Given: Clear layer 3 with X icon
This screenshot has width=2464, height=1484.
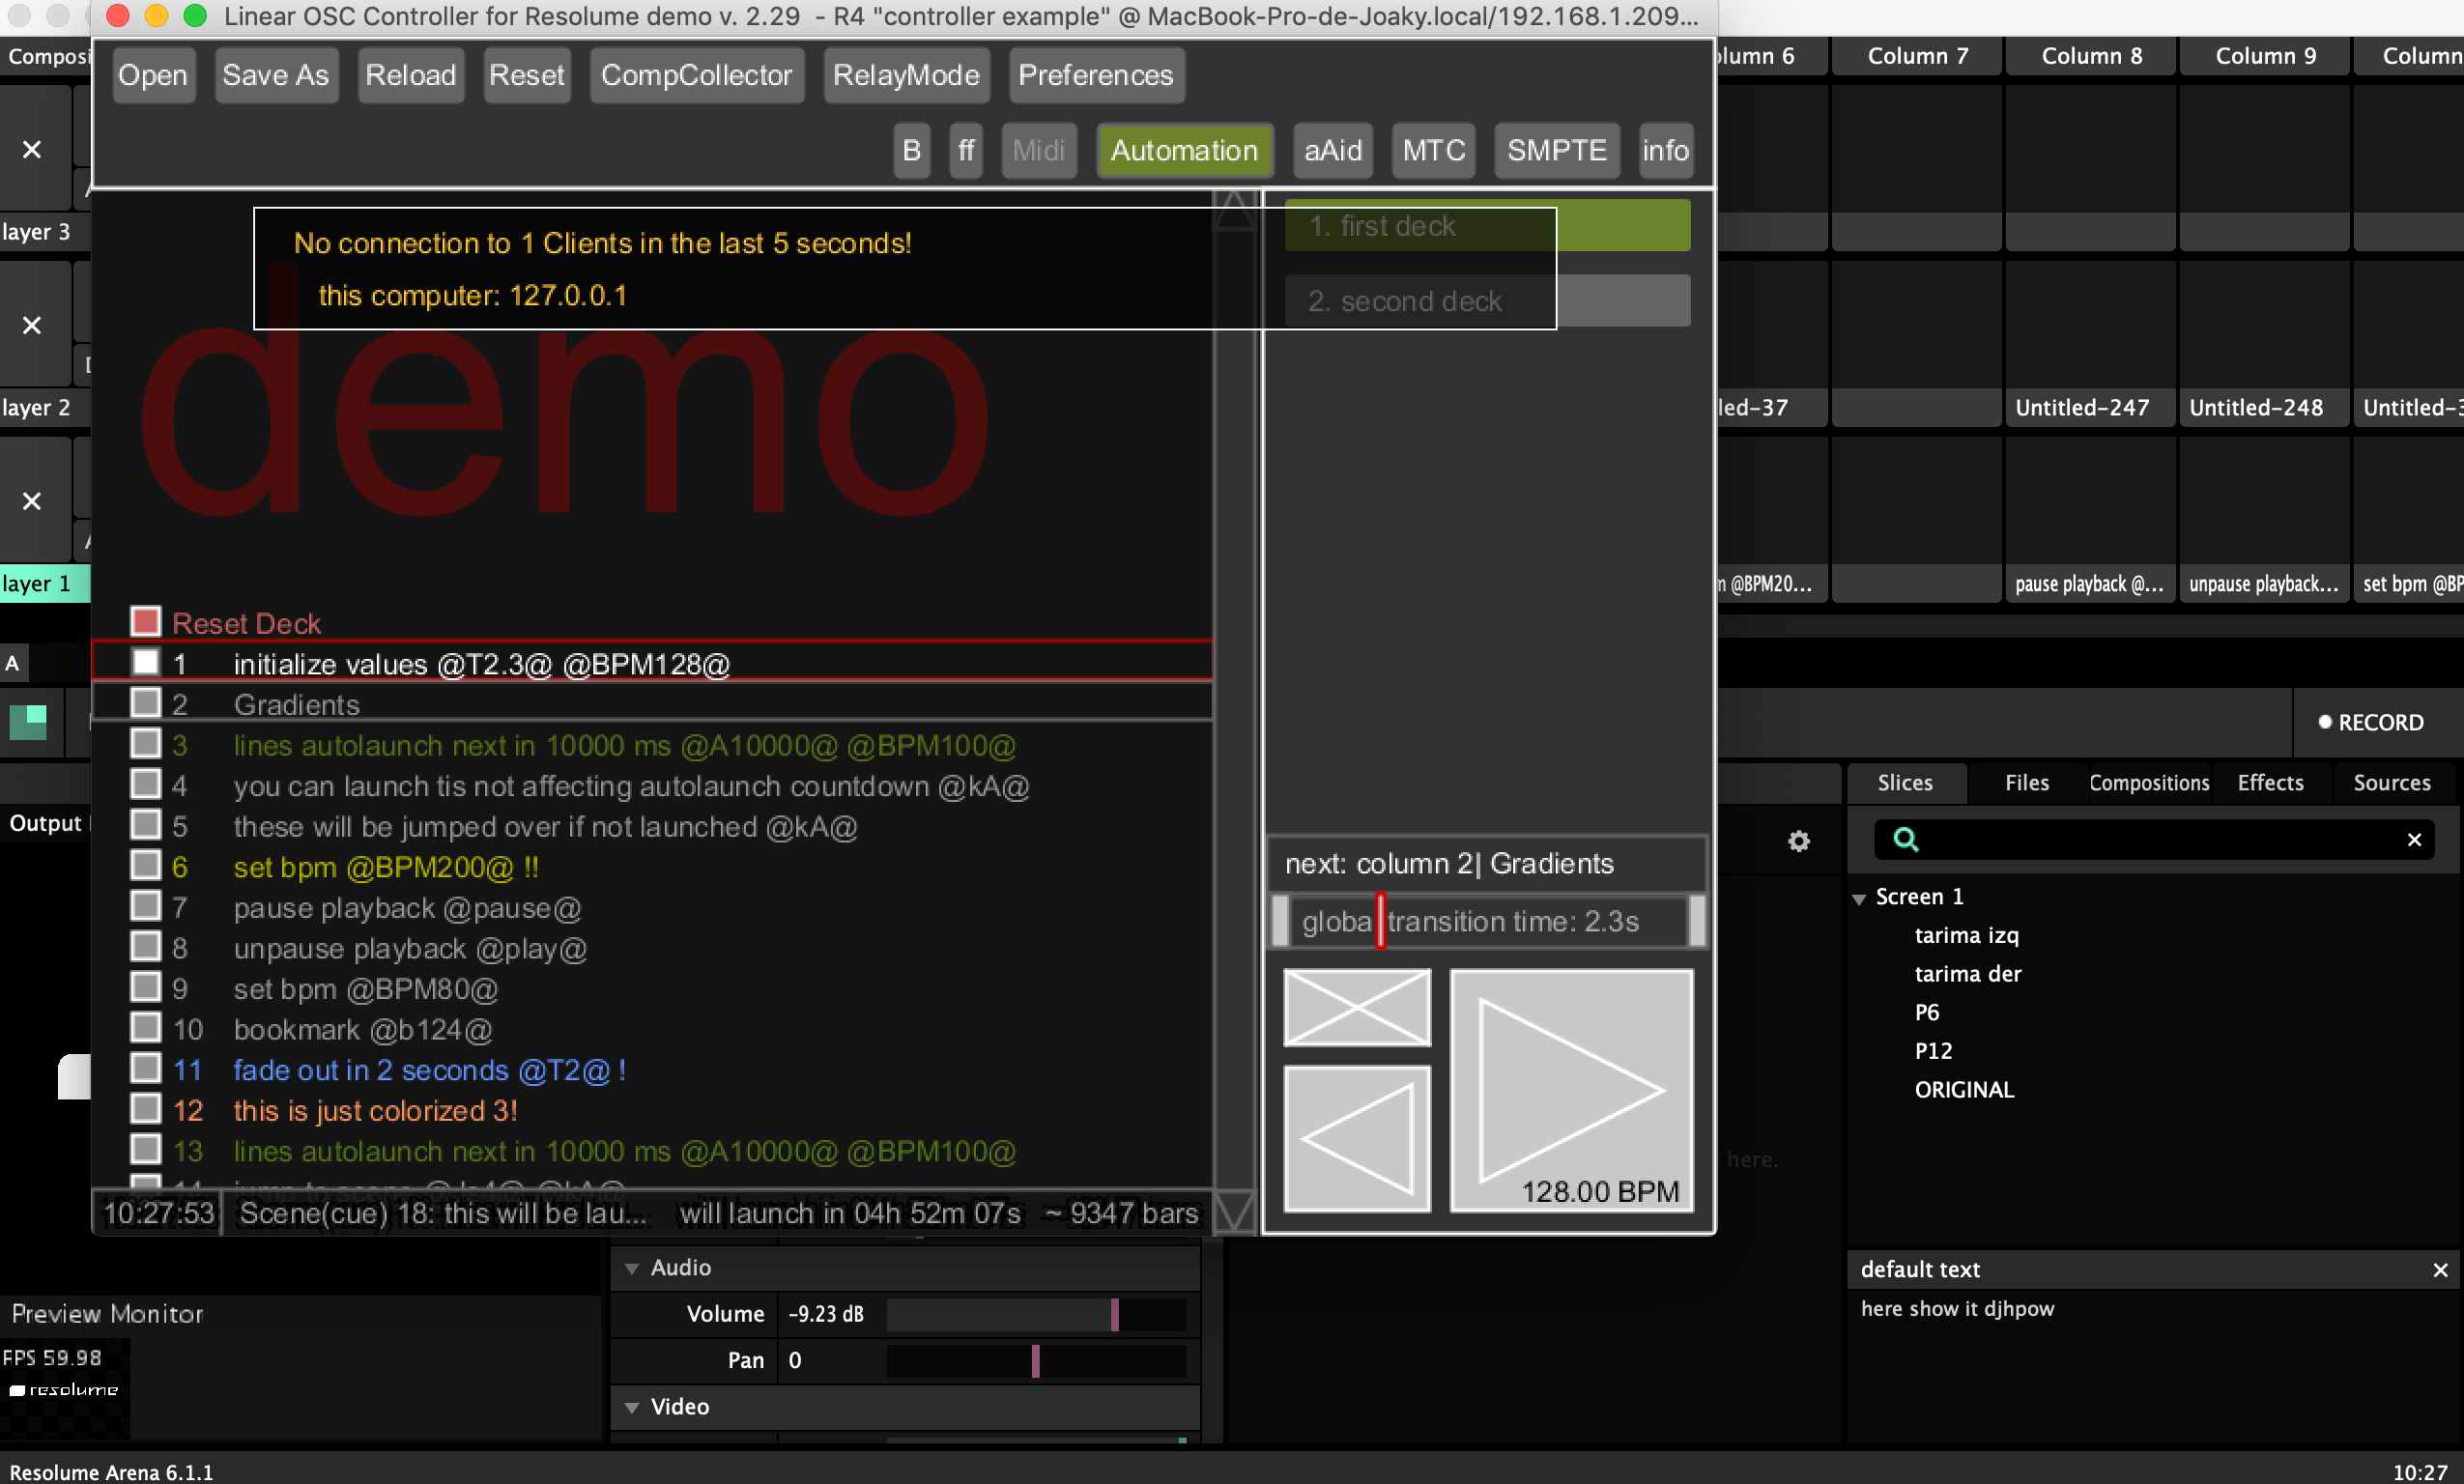Looking at the screenshot, I should [x=32, y=149].
